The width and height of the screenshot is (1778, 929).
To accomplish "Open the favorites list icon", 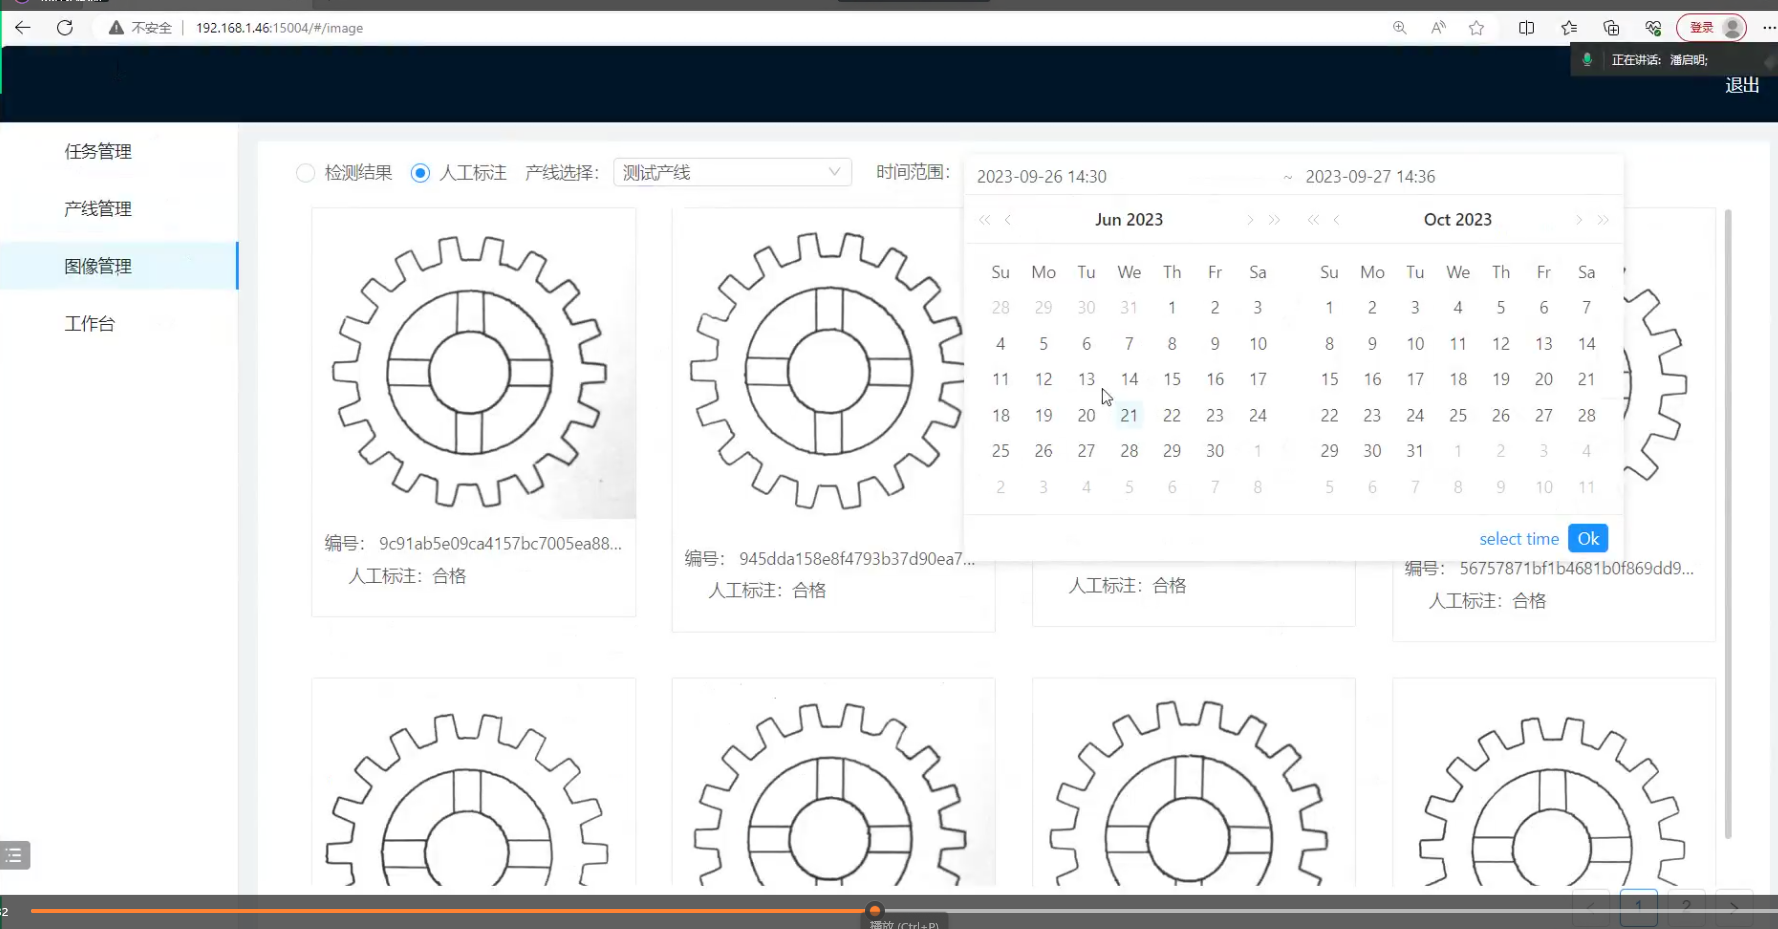I will point(1569,28).
